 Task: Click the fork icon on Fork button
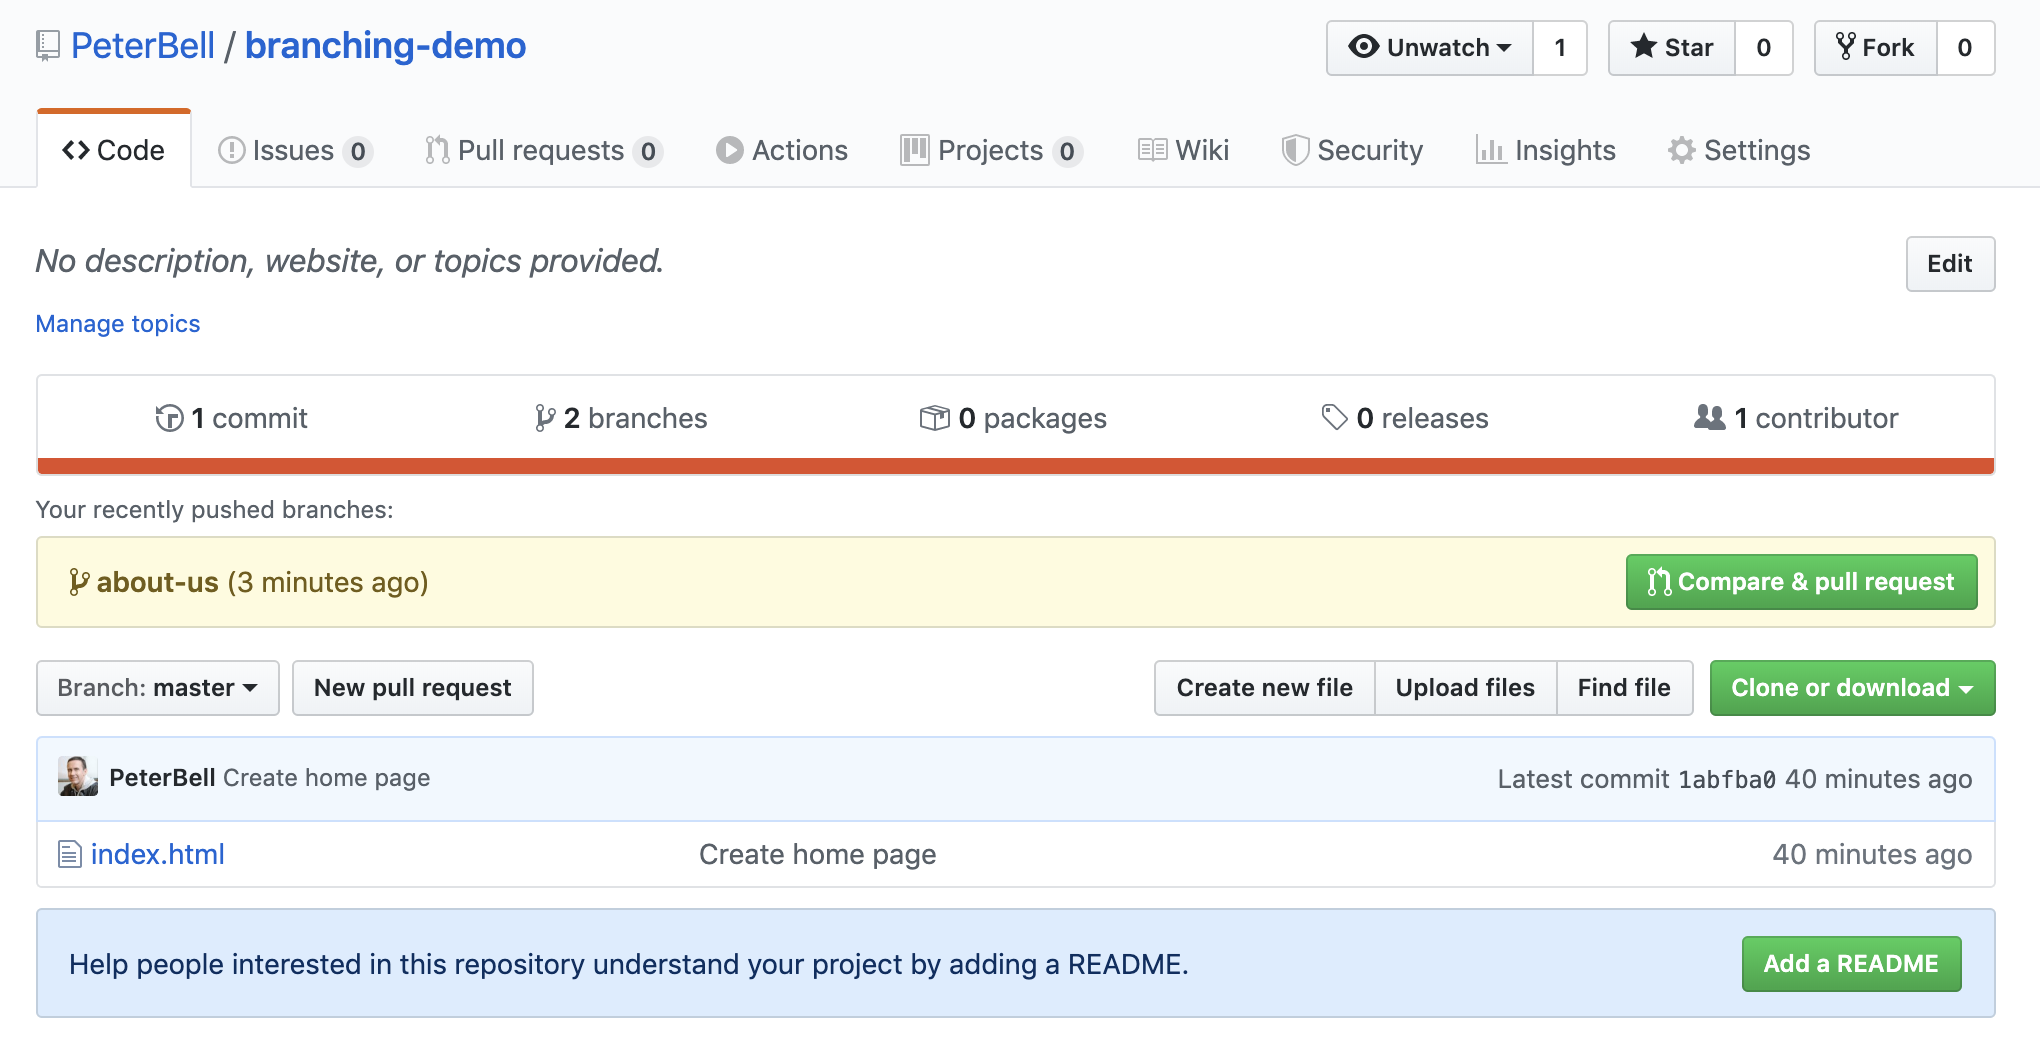[x=1845, y=46]
